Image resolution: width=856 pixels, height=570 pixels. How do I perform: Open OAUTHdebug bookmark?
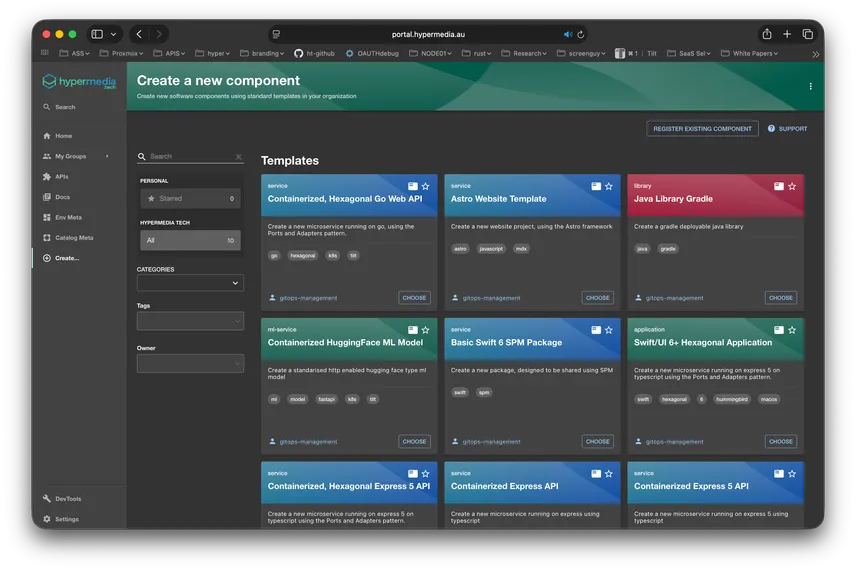372,54
